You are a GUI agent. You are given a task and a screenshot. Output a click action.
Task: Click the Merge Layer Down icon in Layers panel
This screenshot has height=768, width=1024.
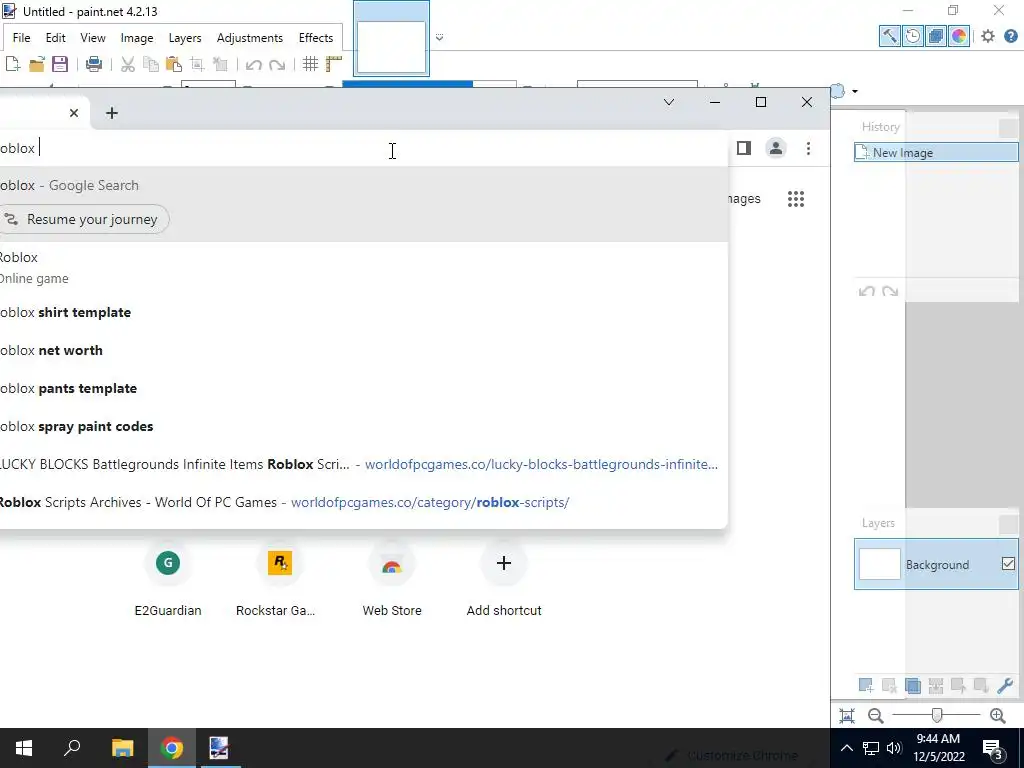[936, 685]
